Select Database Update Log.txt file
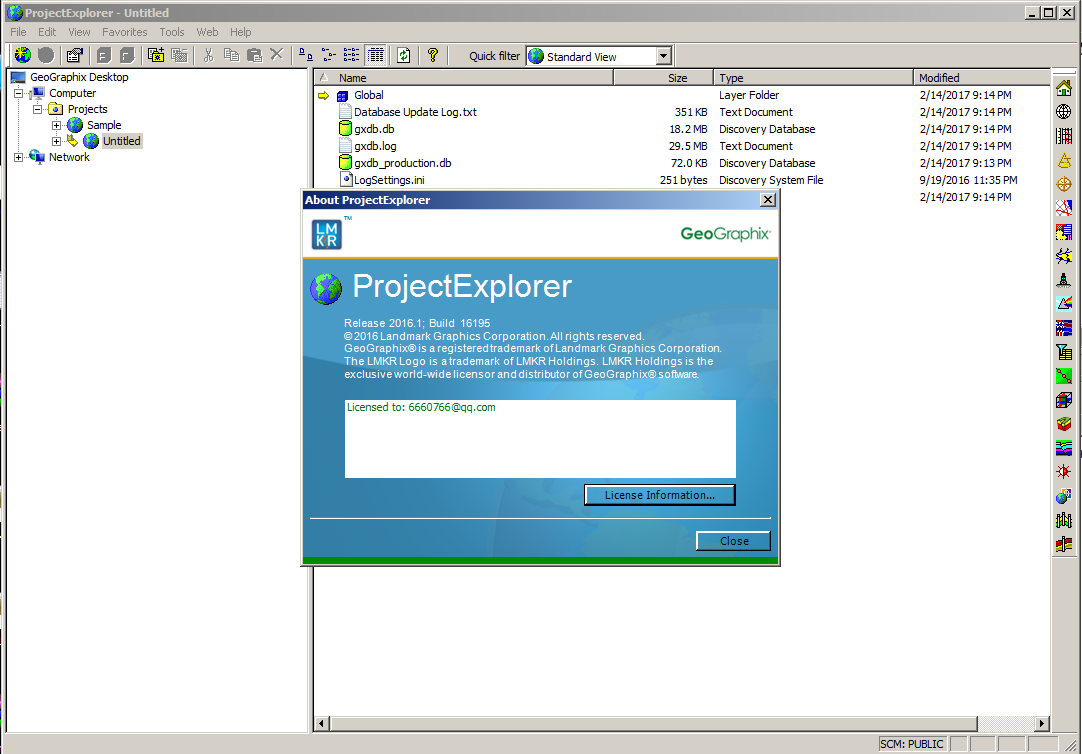The width and height of the screenshot is (1082, 754). click(415, 112)
